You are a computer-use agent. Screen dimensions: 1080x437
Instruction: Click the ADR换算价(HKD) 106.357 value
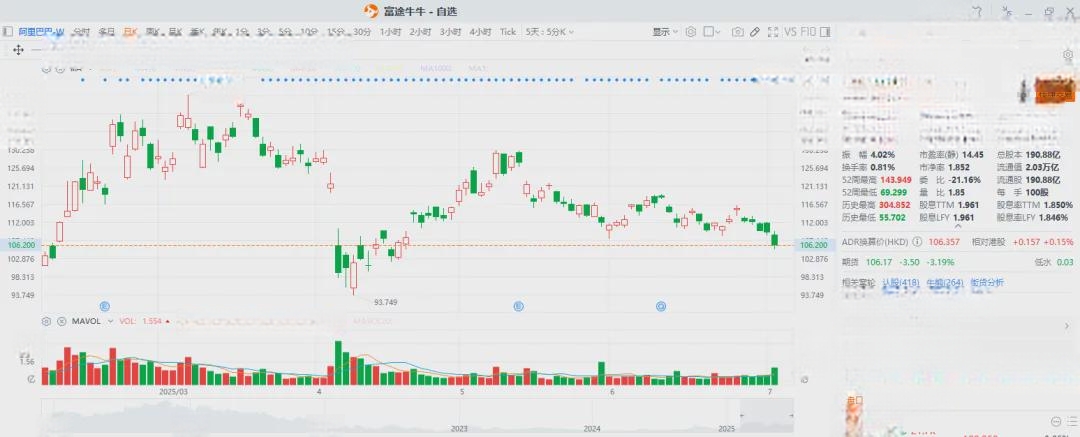tap(943, 242)
